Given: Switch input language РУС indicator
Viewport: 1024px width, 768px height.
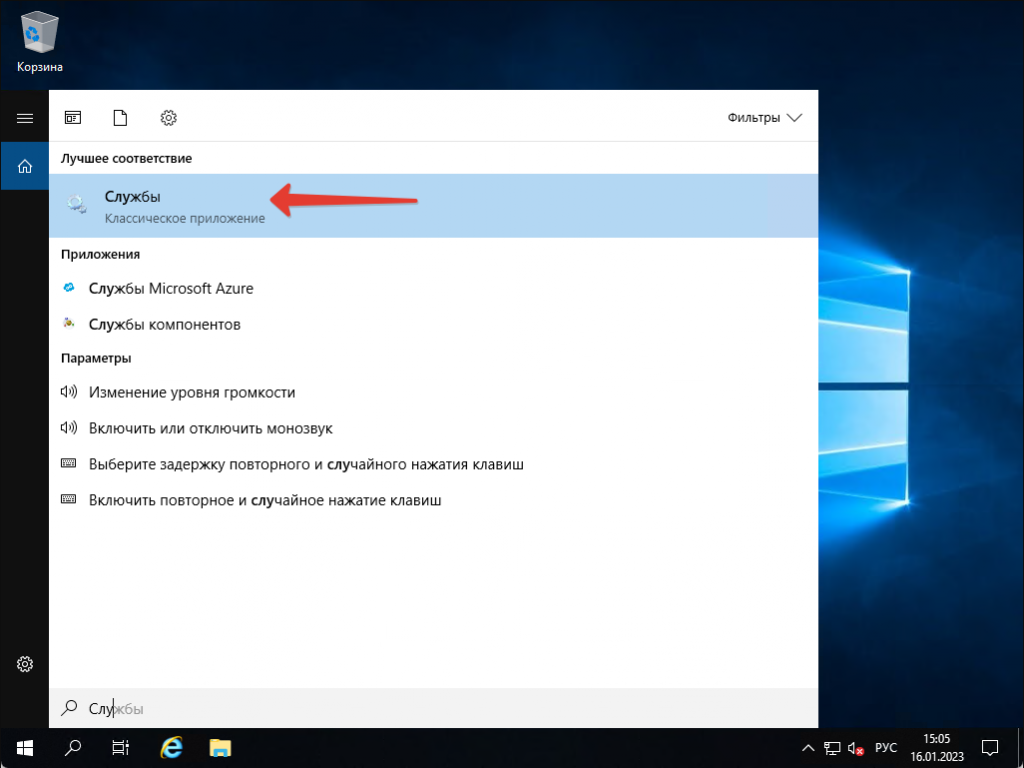Looking at the screenshot, I should pyautogui.click(x=886, y=748).
